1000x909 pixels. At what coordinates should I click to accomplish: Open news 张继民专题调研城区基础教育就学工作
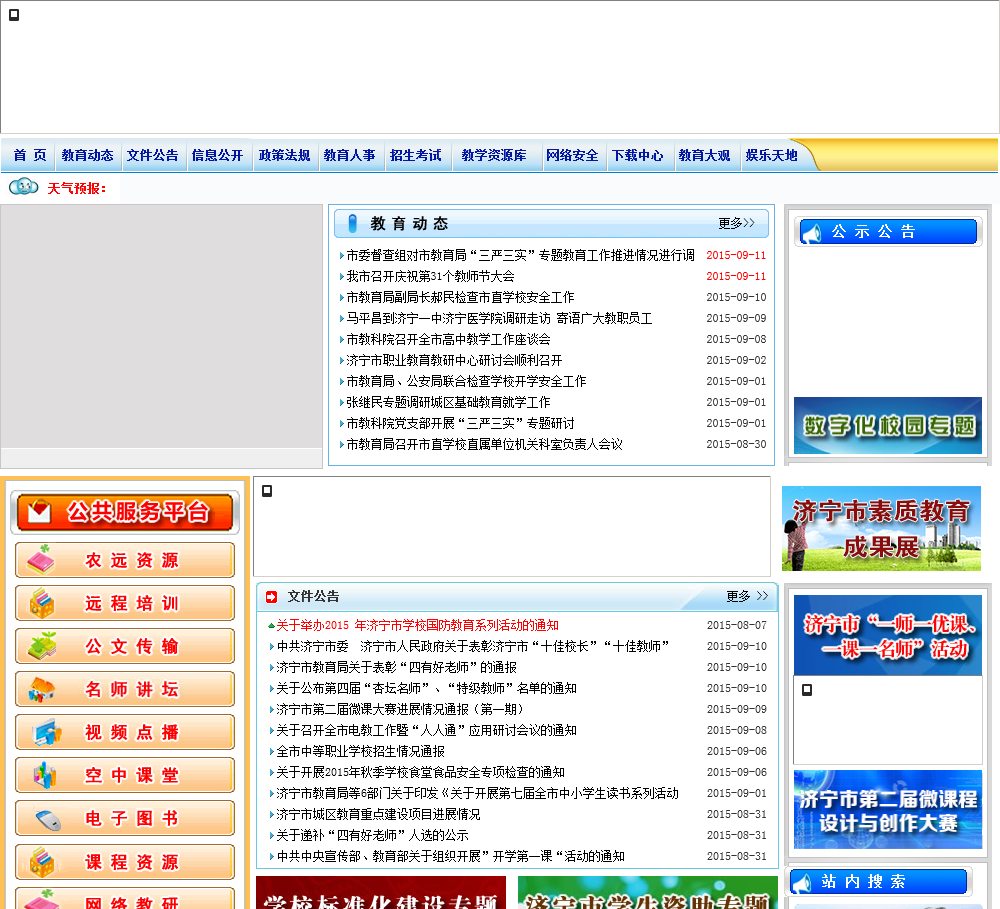(448, 403)
